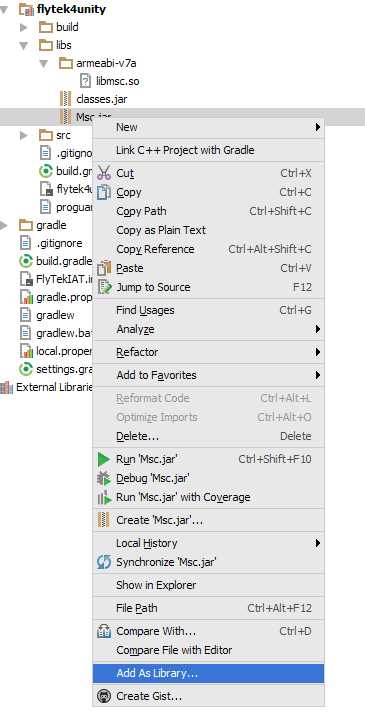Image resolution: width=365 pixels, height=714 pixels.
Task: Click the green Run 'Msc.jar' arrow icon
Action: point(104,459)
